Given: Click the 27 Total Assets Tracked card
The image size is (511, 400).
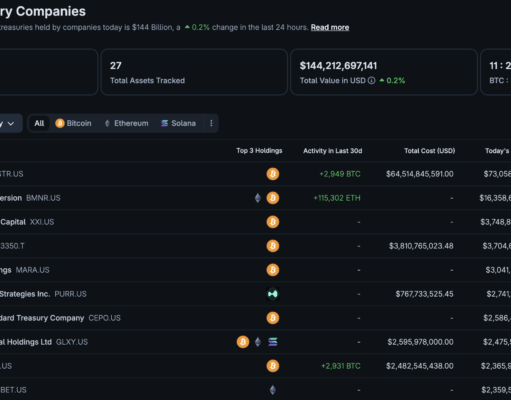Looking at the screenshot, I should (x=194, y=72).
